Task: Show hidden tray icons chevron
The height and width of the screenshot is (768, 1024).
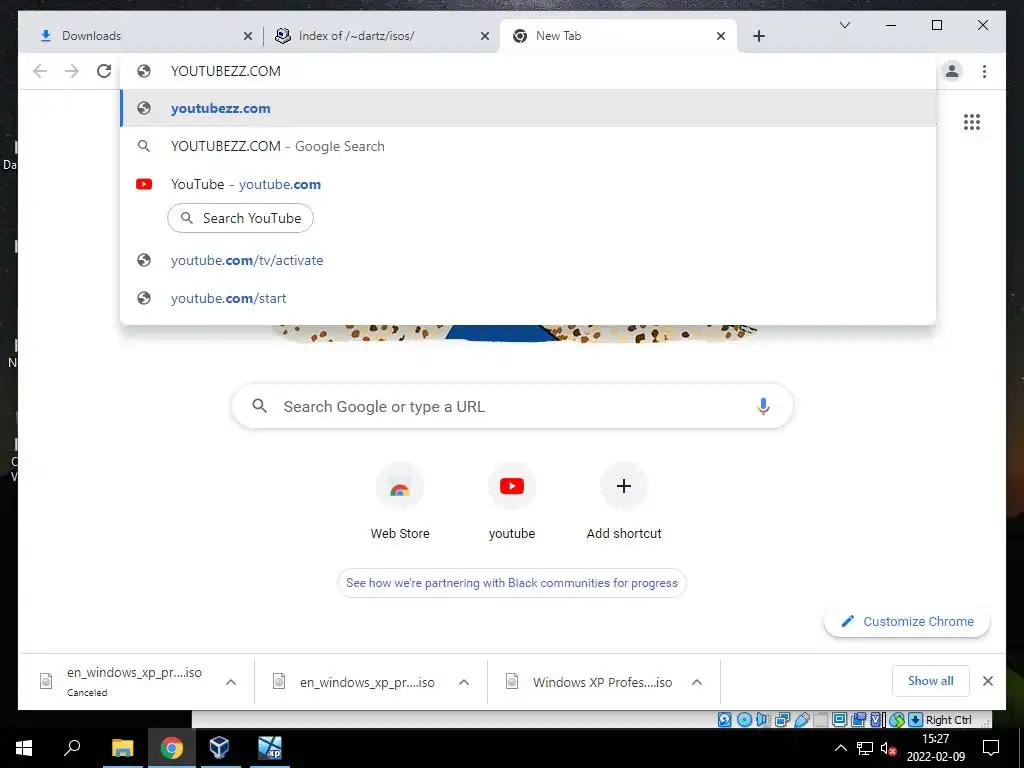Action: click(841, 748)
